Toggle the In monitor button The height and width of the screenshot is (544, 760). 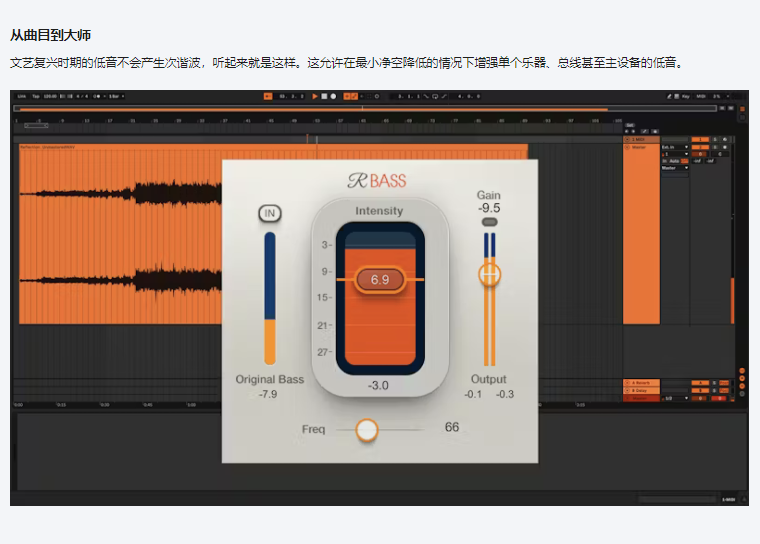(x=665, y=161)
